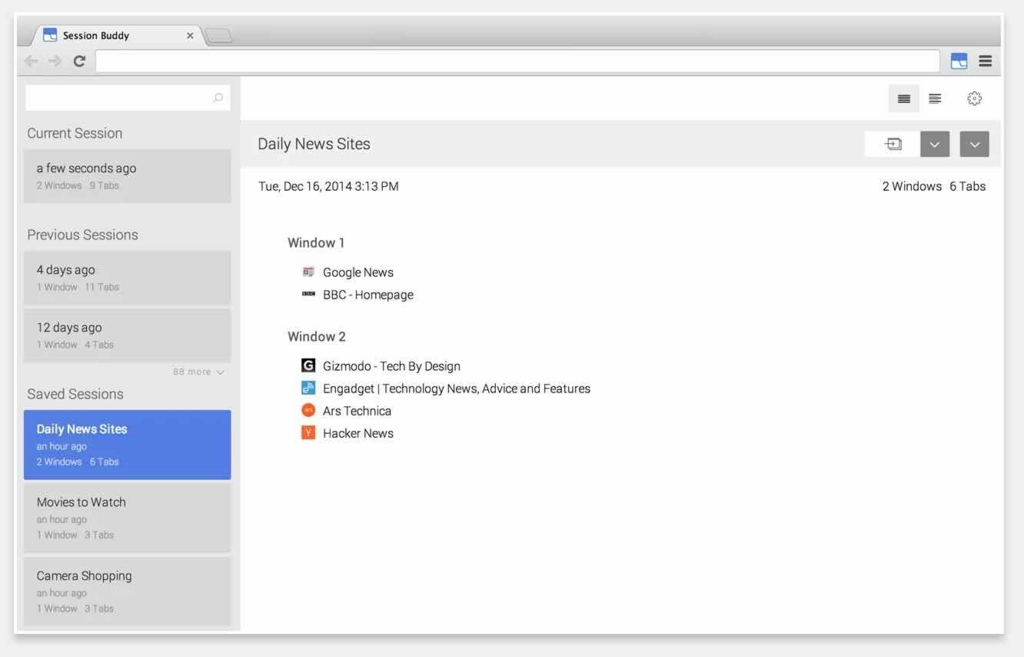Click the Engadget favicon
The height and width of the screenshot is (657, 1024).
[308, 388]
